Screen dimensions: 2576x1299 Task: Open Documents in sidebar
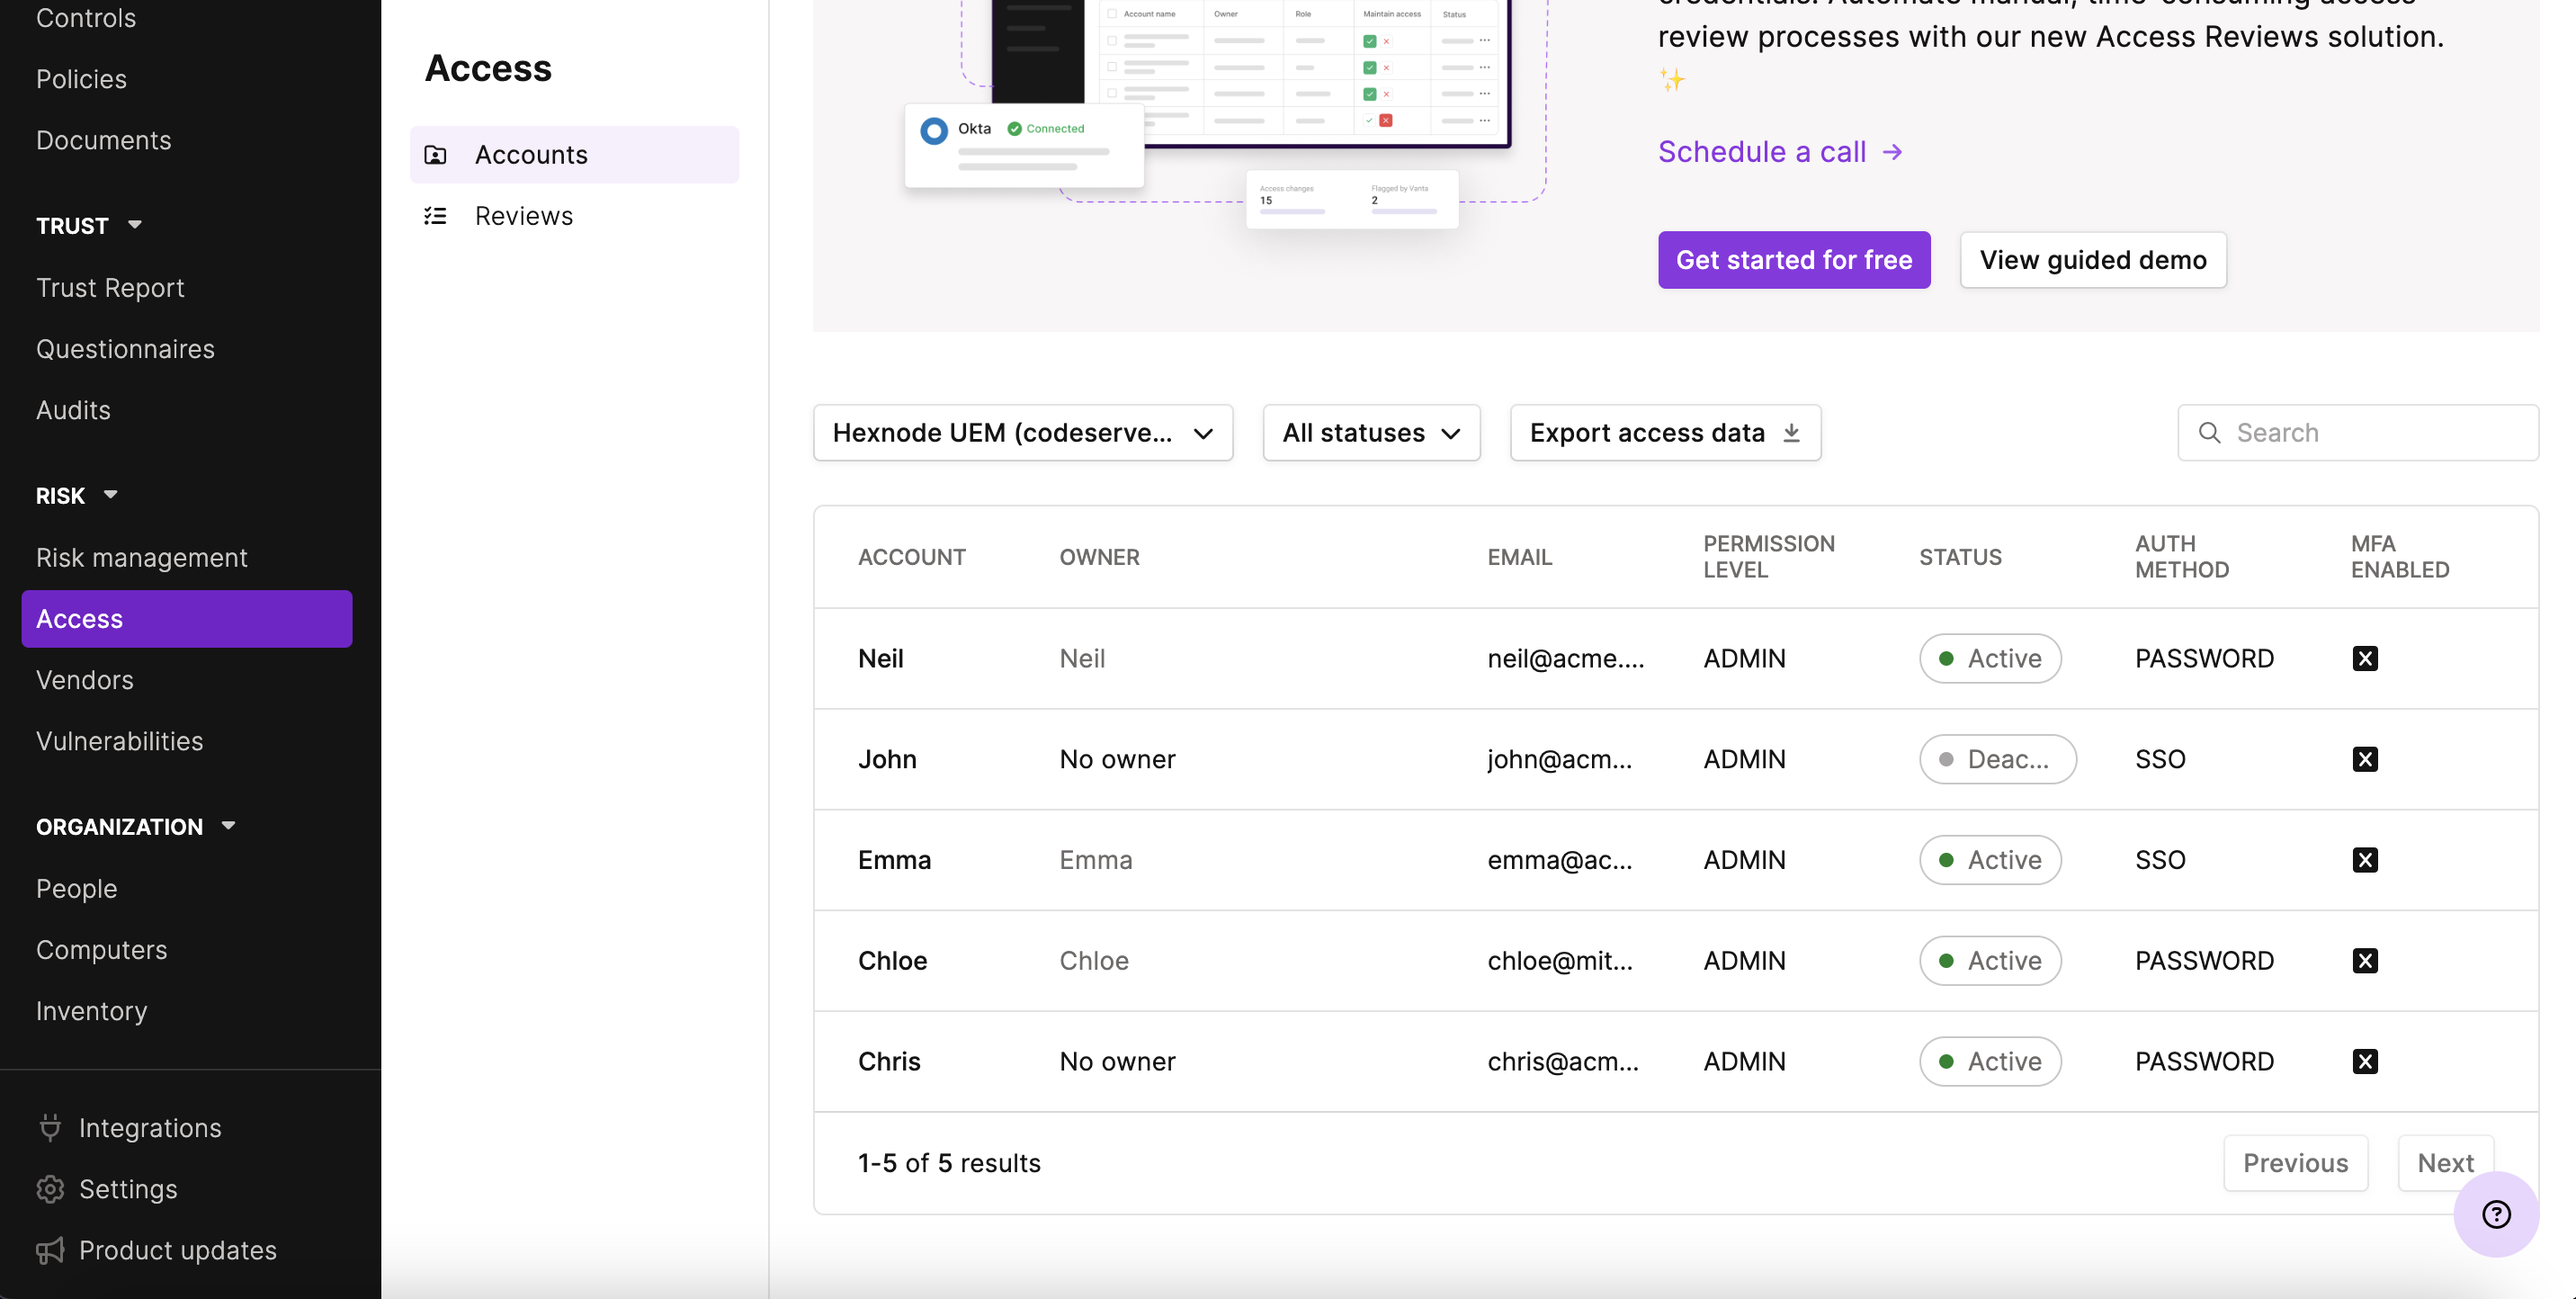click(x=104, y=140)
